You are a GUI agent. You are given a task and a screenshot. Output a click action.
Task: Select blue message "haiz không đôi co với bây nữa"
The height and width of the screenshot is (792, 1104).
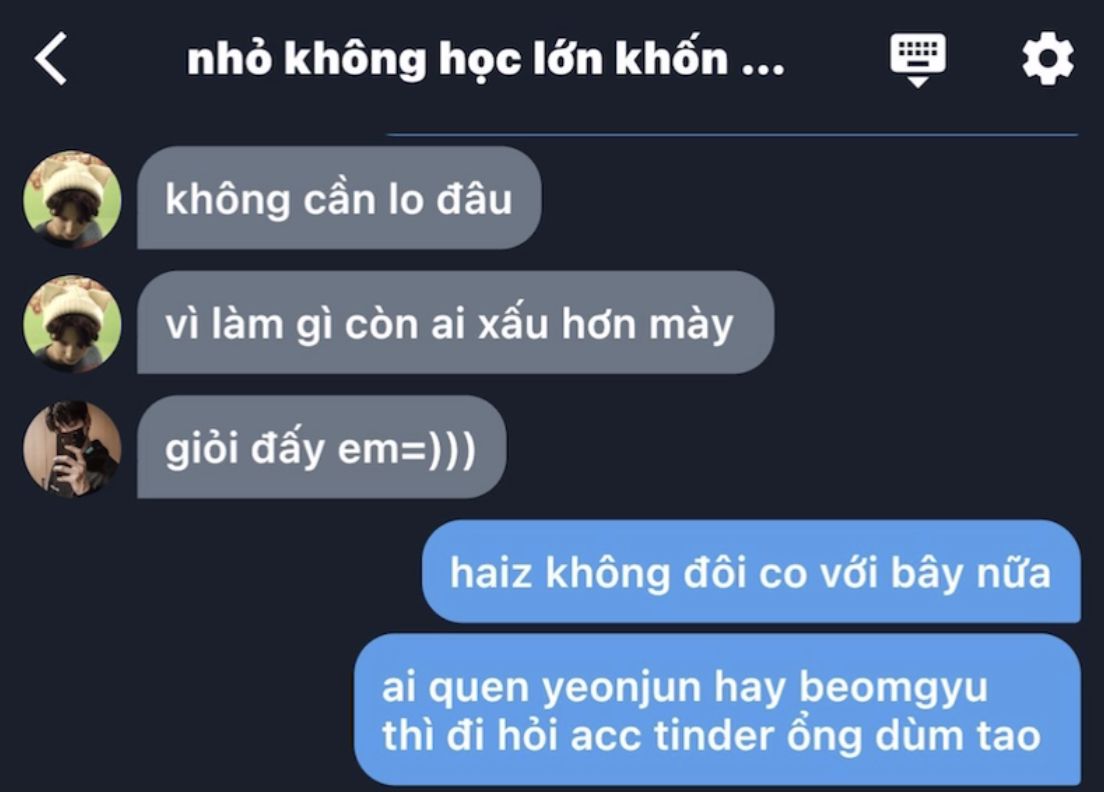[751, 572]
